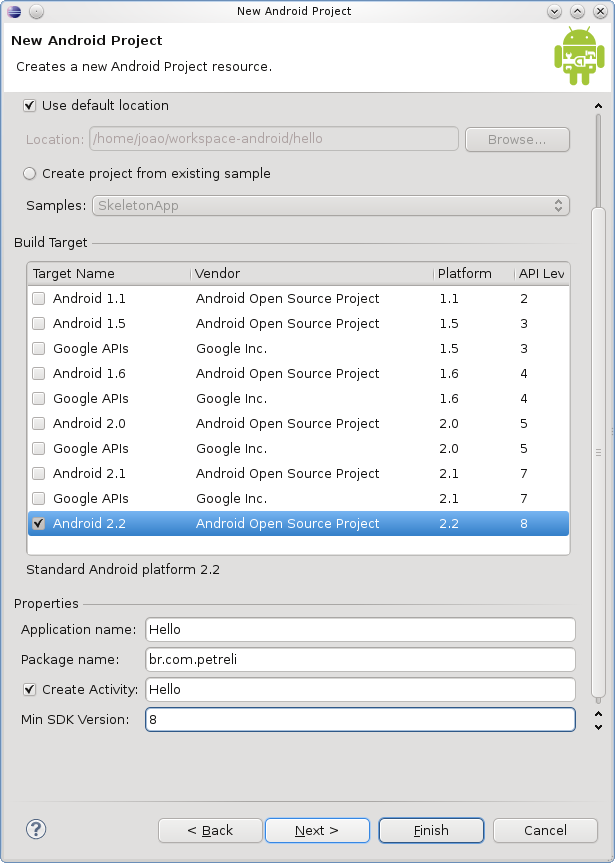
Task: Click the help question mark icon
Action: pyautogui.click(x=36, y=829)
